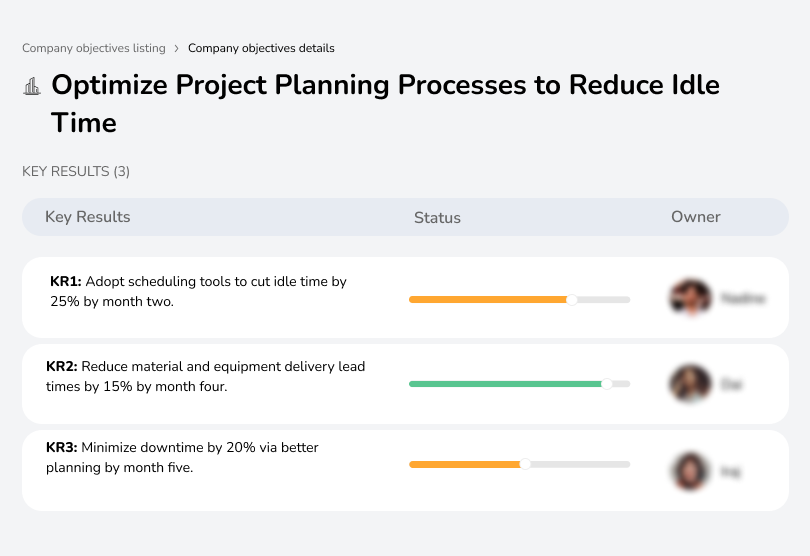Click the owner avatar in the KR3 row

(690, 471)
